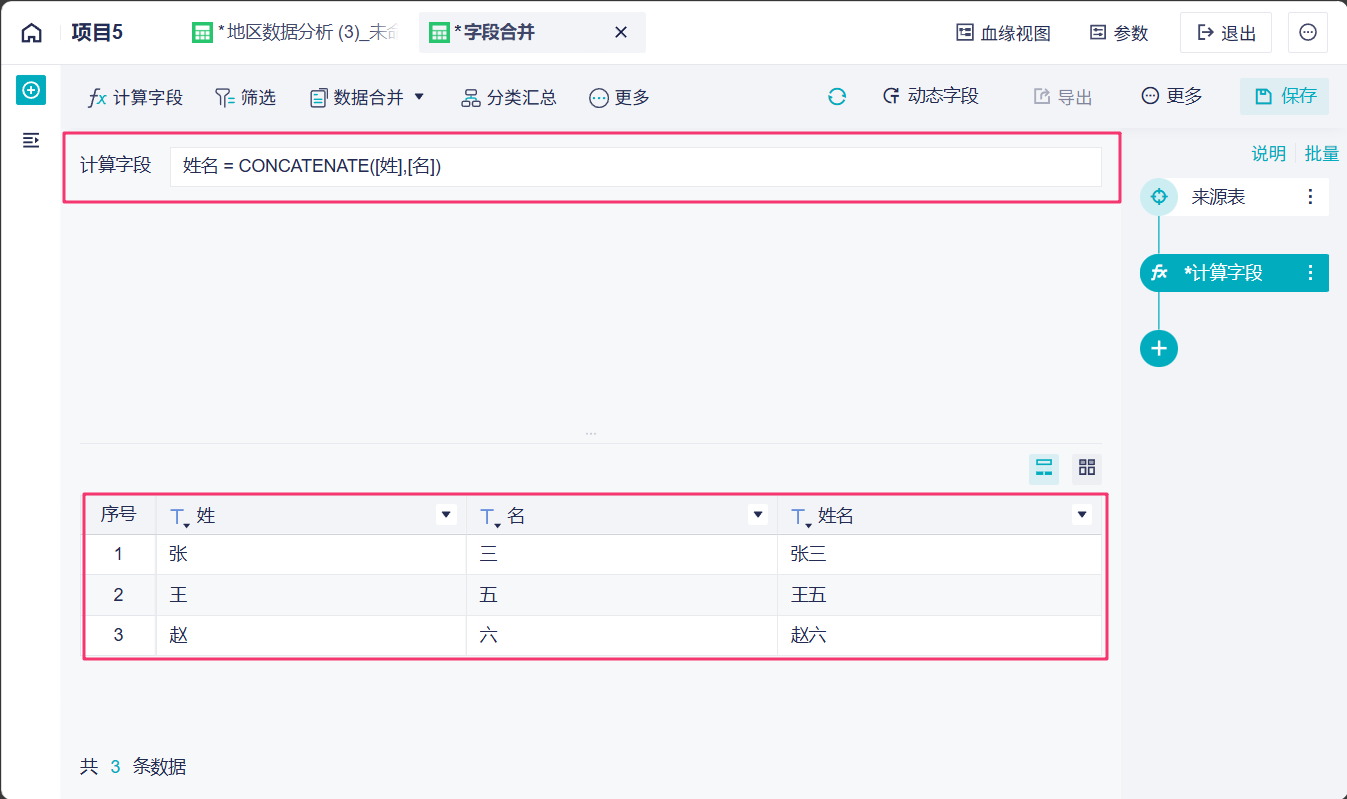
Task: Click the 退出 exit button
Action: click(1226, 33)
